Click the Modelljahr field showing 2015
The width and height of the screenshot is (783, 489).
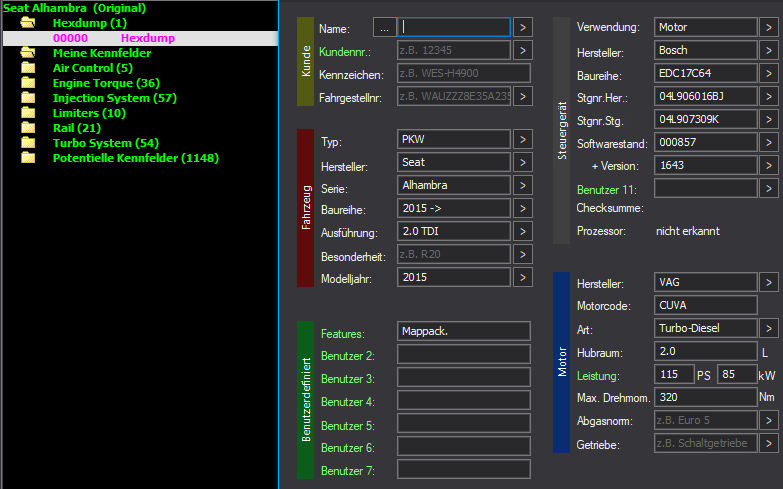pyautogui.click(x=454, y=277)
